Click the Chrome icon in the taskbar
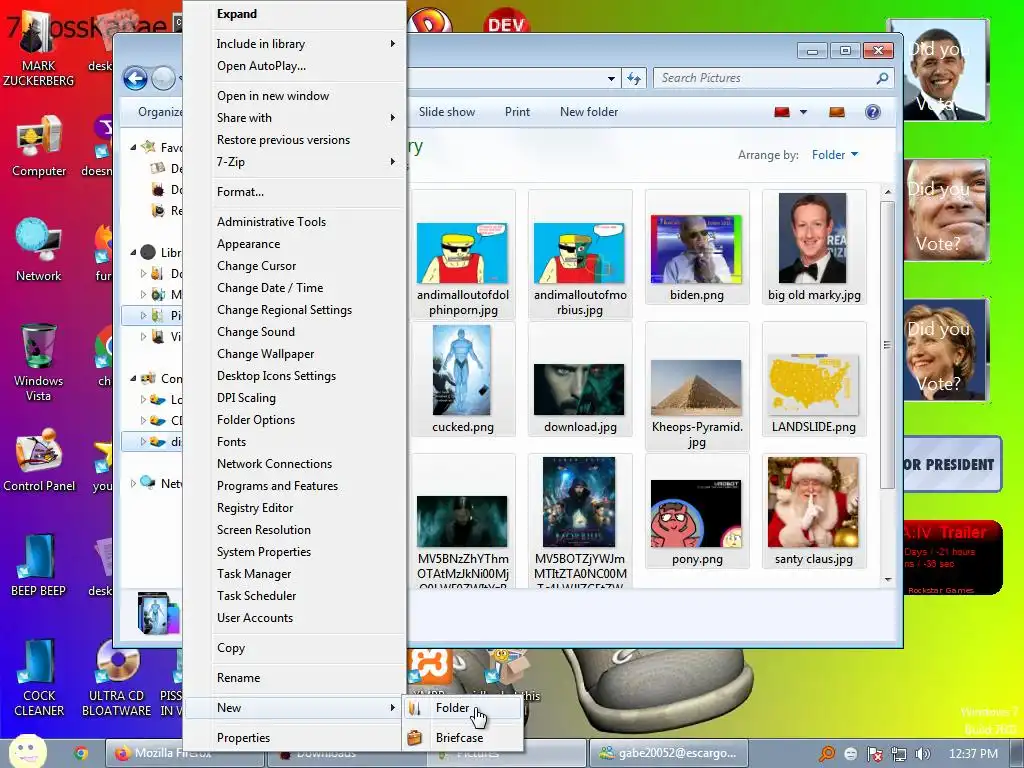This screenshot has height=768, width=1024. click(x=81, y=753)
